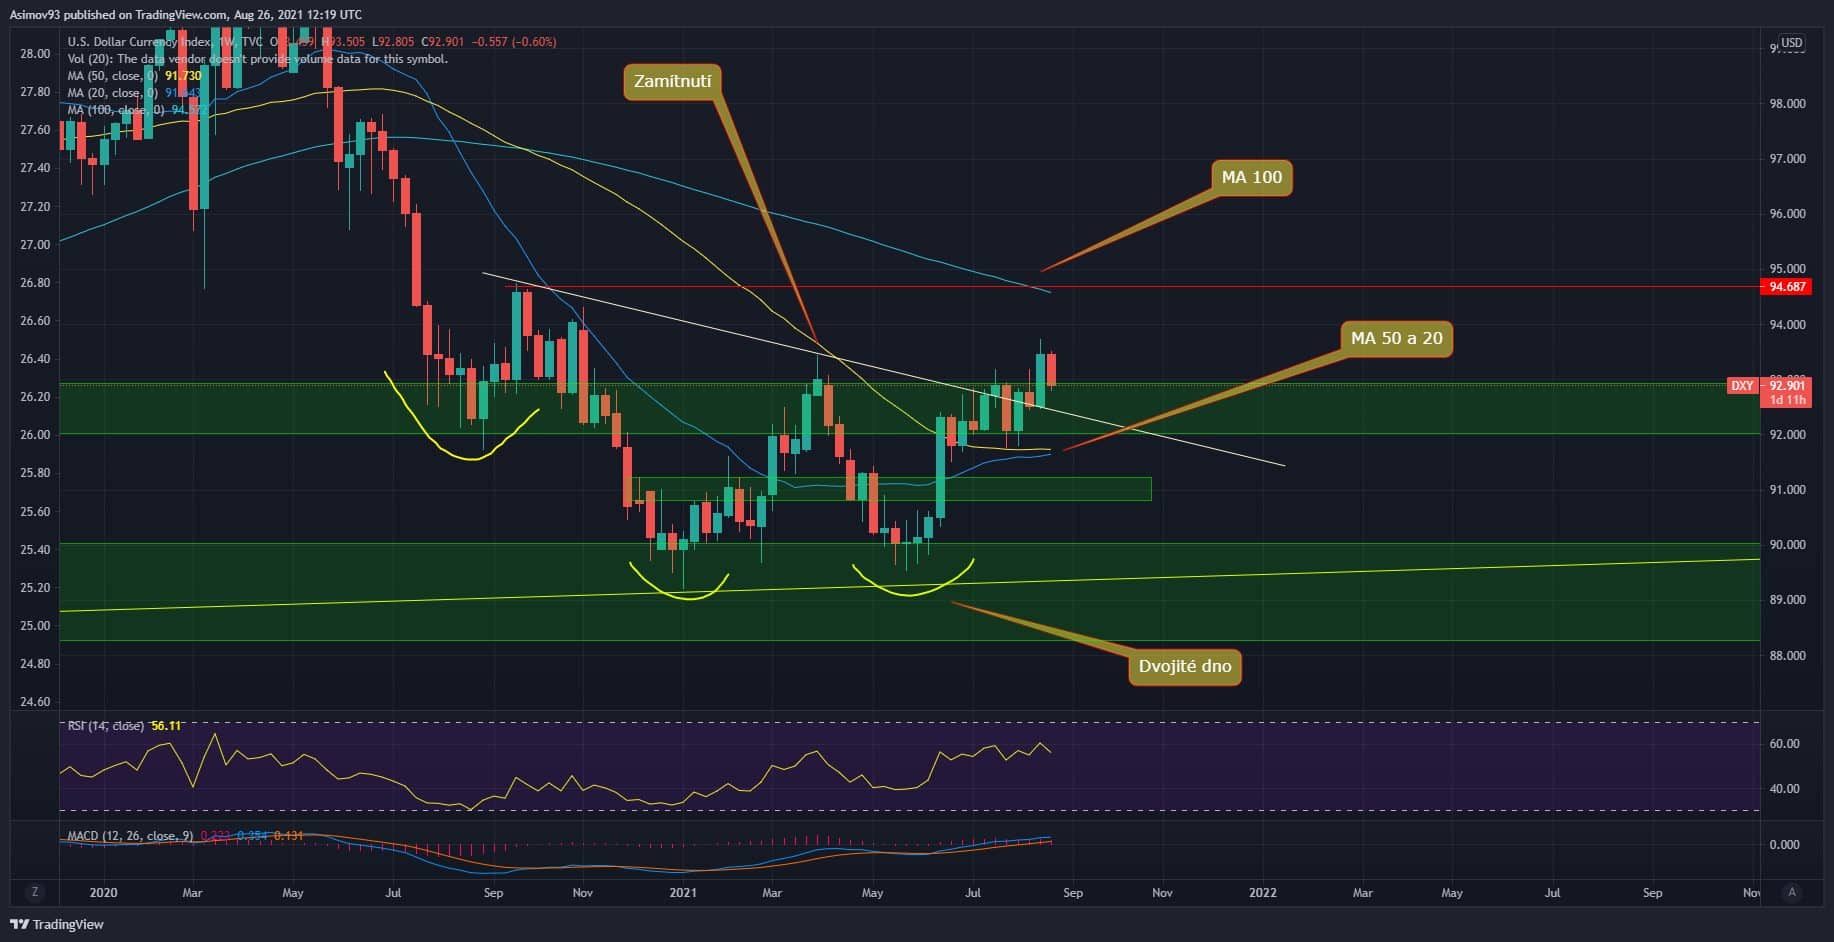Viewport: 1834px width, 942px height.
Task: Click 25.00 on the left price scale
Action: pyautogui.click(x=35, y=626)
